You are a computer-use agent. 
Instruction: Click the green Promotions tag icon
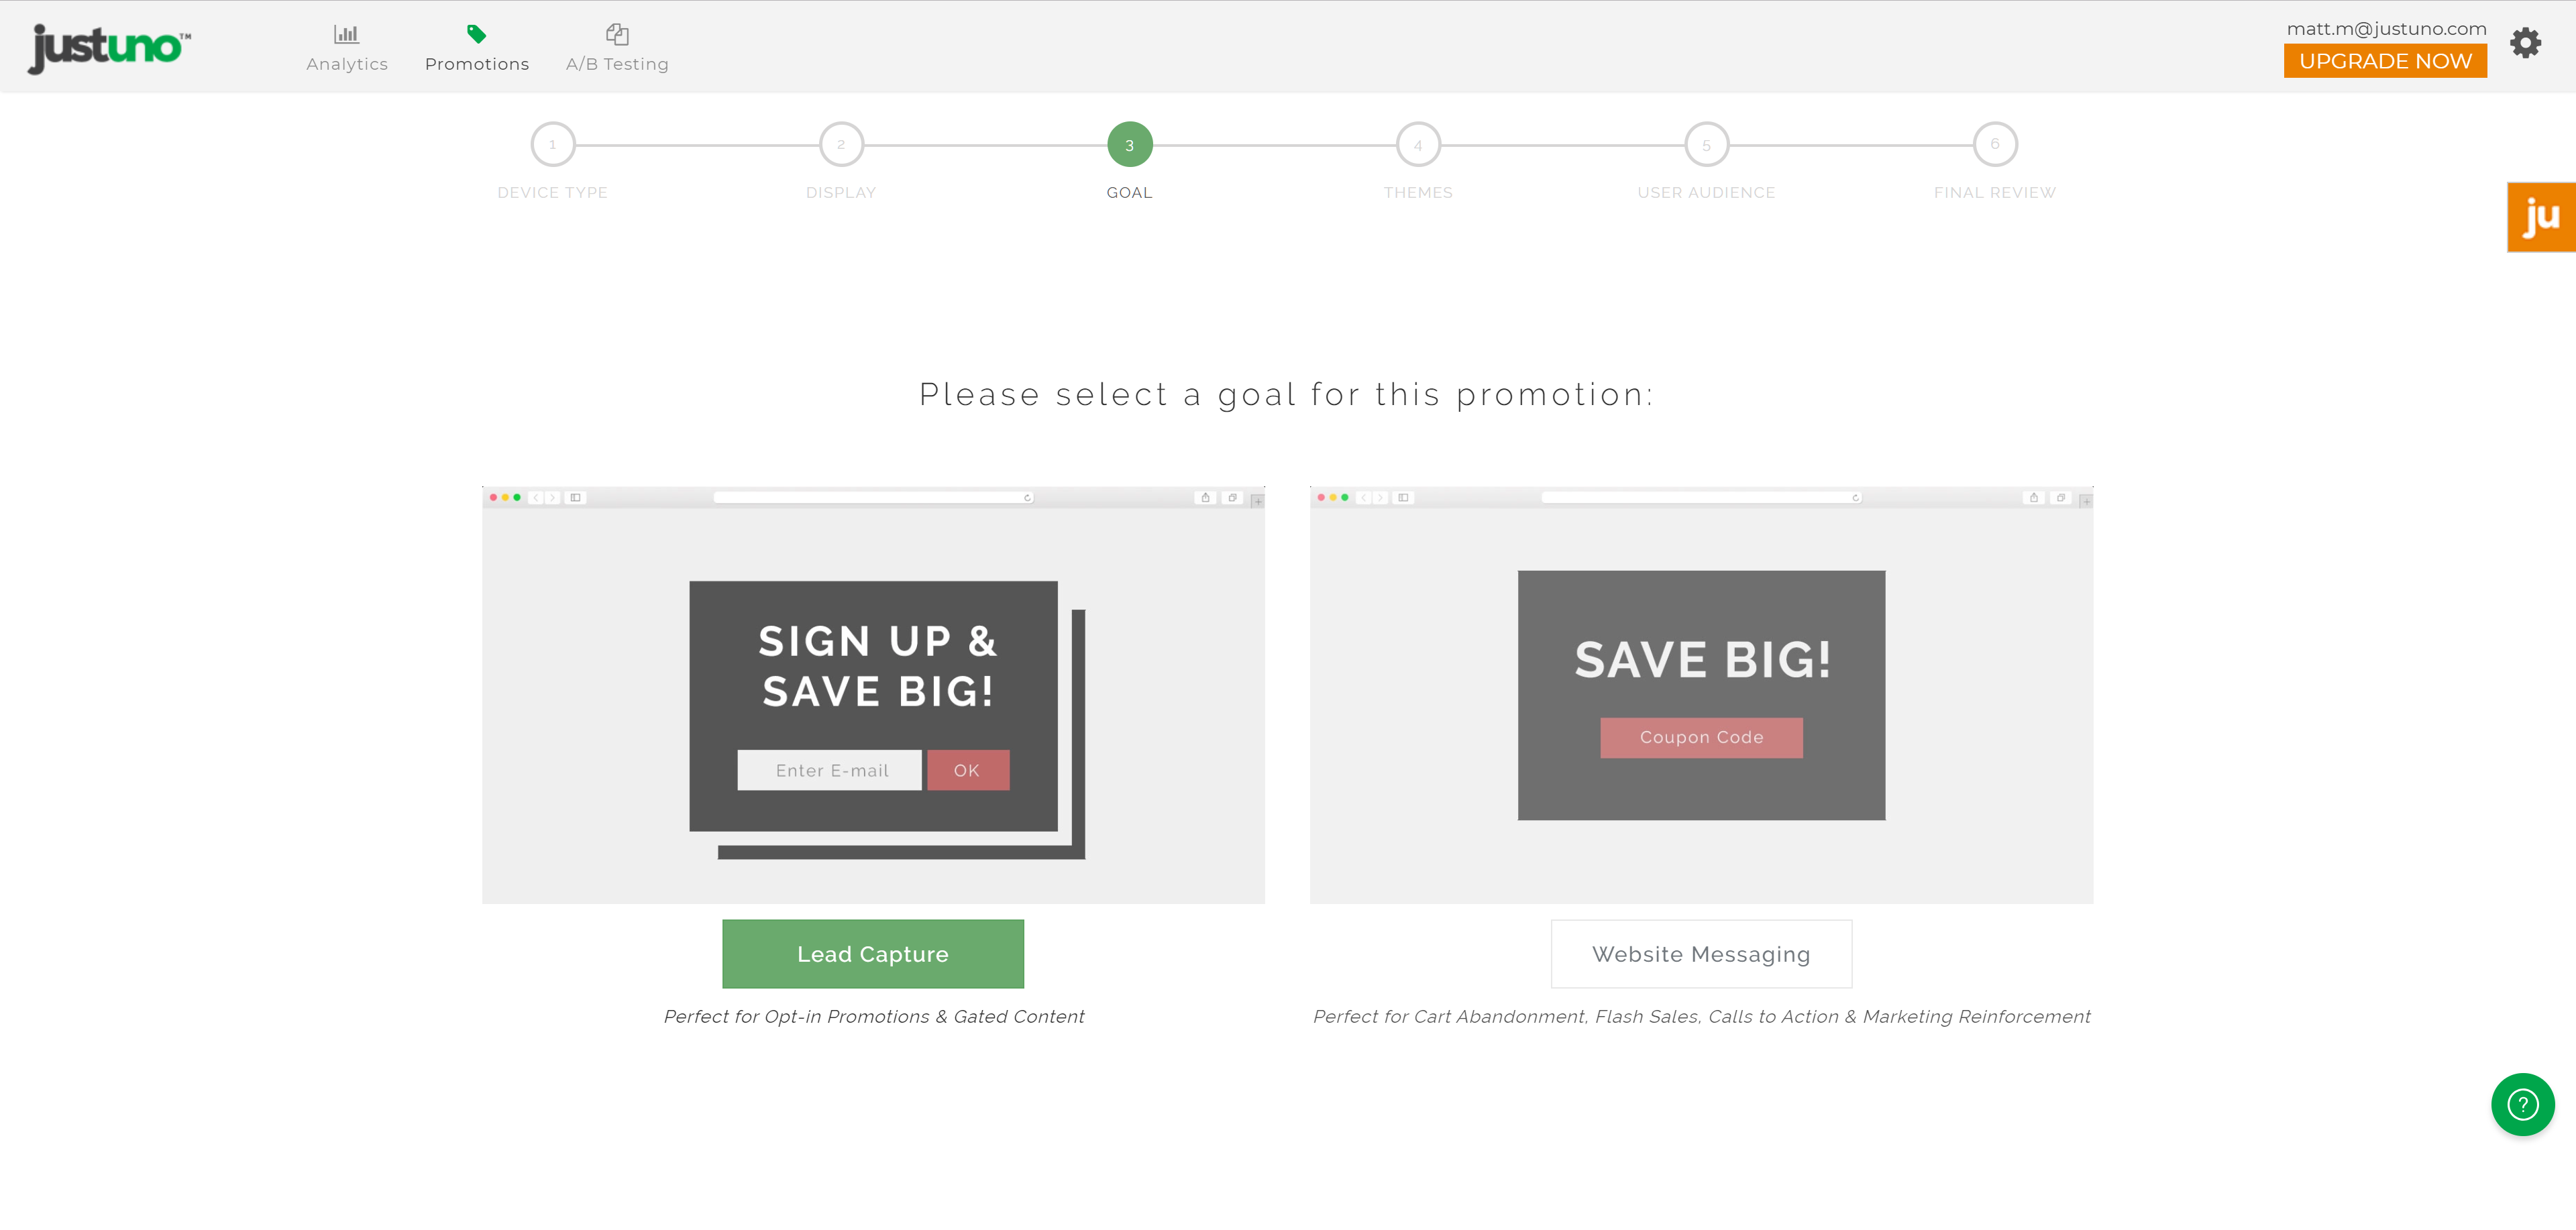tap(477, 34)
